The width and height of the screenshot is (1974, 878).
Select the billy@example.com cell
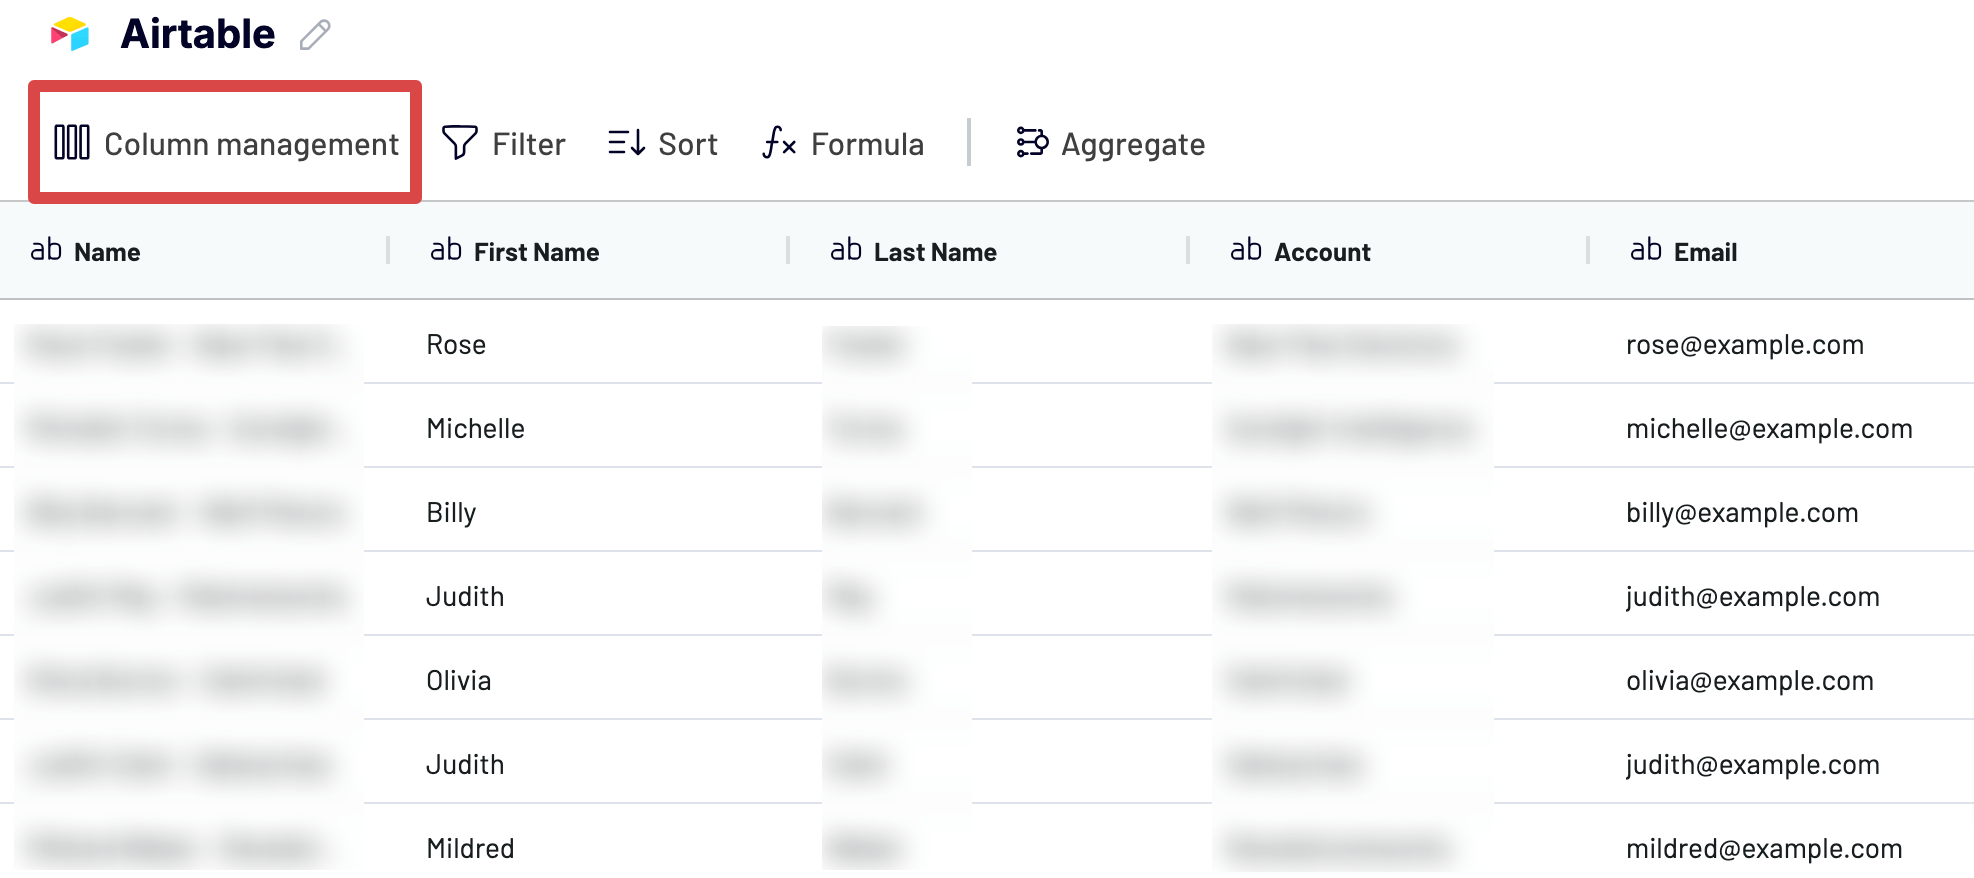tap(1742, 513)
